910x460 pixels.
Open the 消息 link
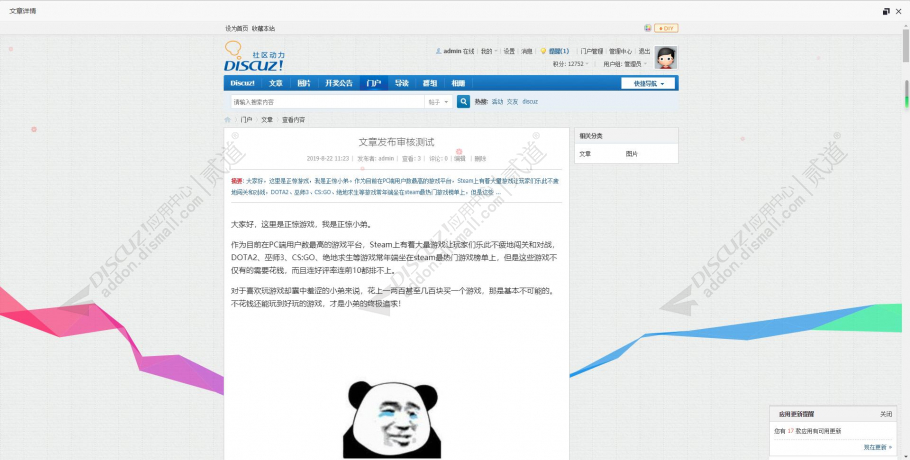526,51
